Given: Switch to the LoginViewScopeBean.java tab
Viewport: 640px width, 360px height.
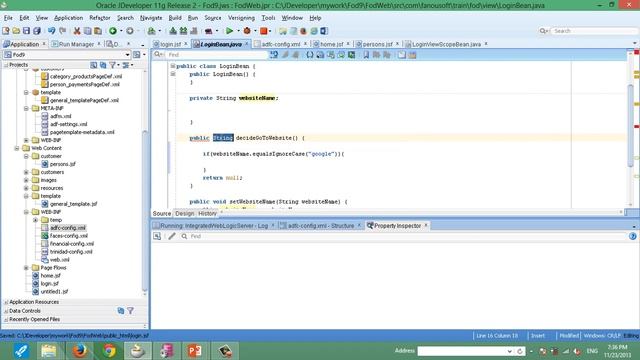Looking at the screenshot, I should coord(446,44).
